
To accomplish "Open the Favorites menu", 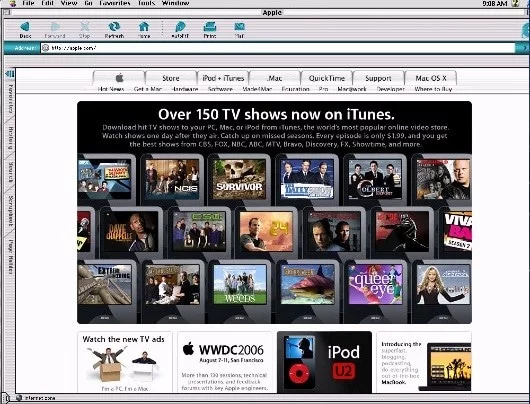I will [115, 3].
